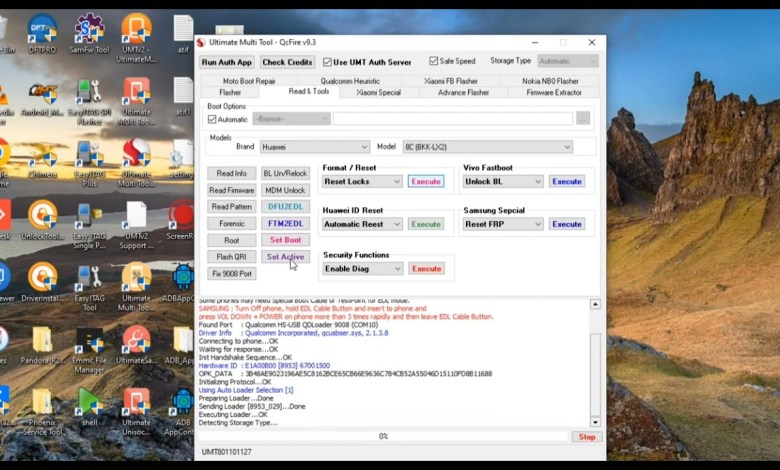
Task: Open the DFT PRO desktop icon
Action: 42,30
